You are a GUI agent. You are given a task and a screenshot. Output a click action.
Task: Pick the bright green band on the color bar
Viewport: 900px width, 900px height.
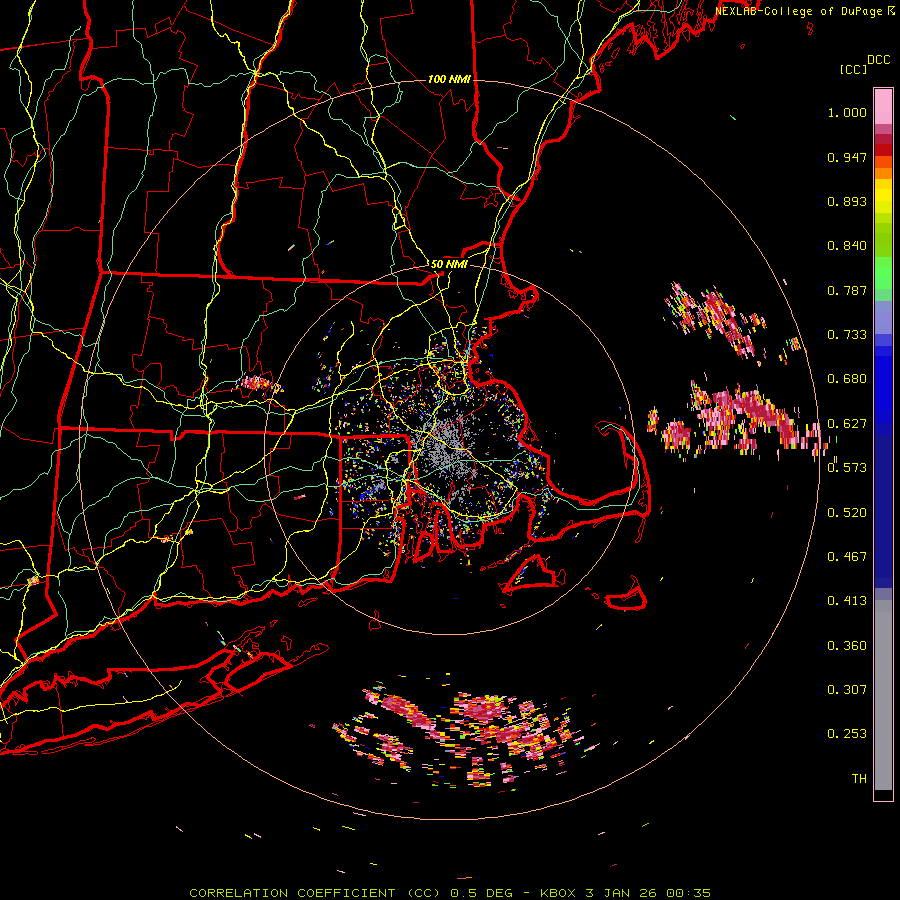883,273
